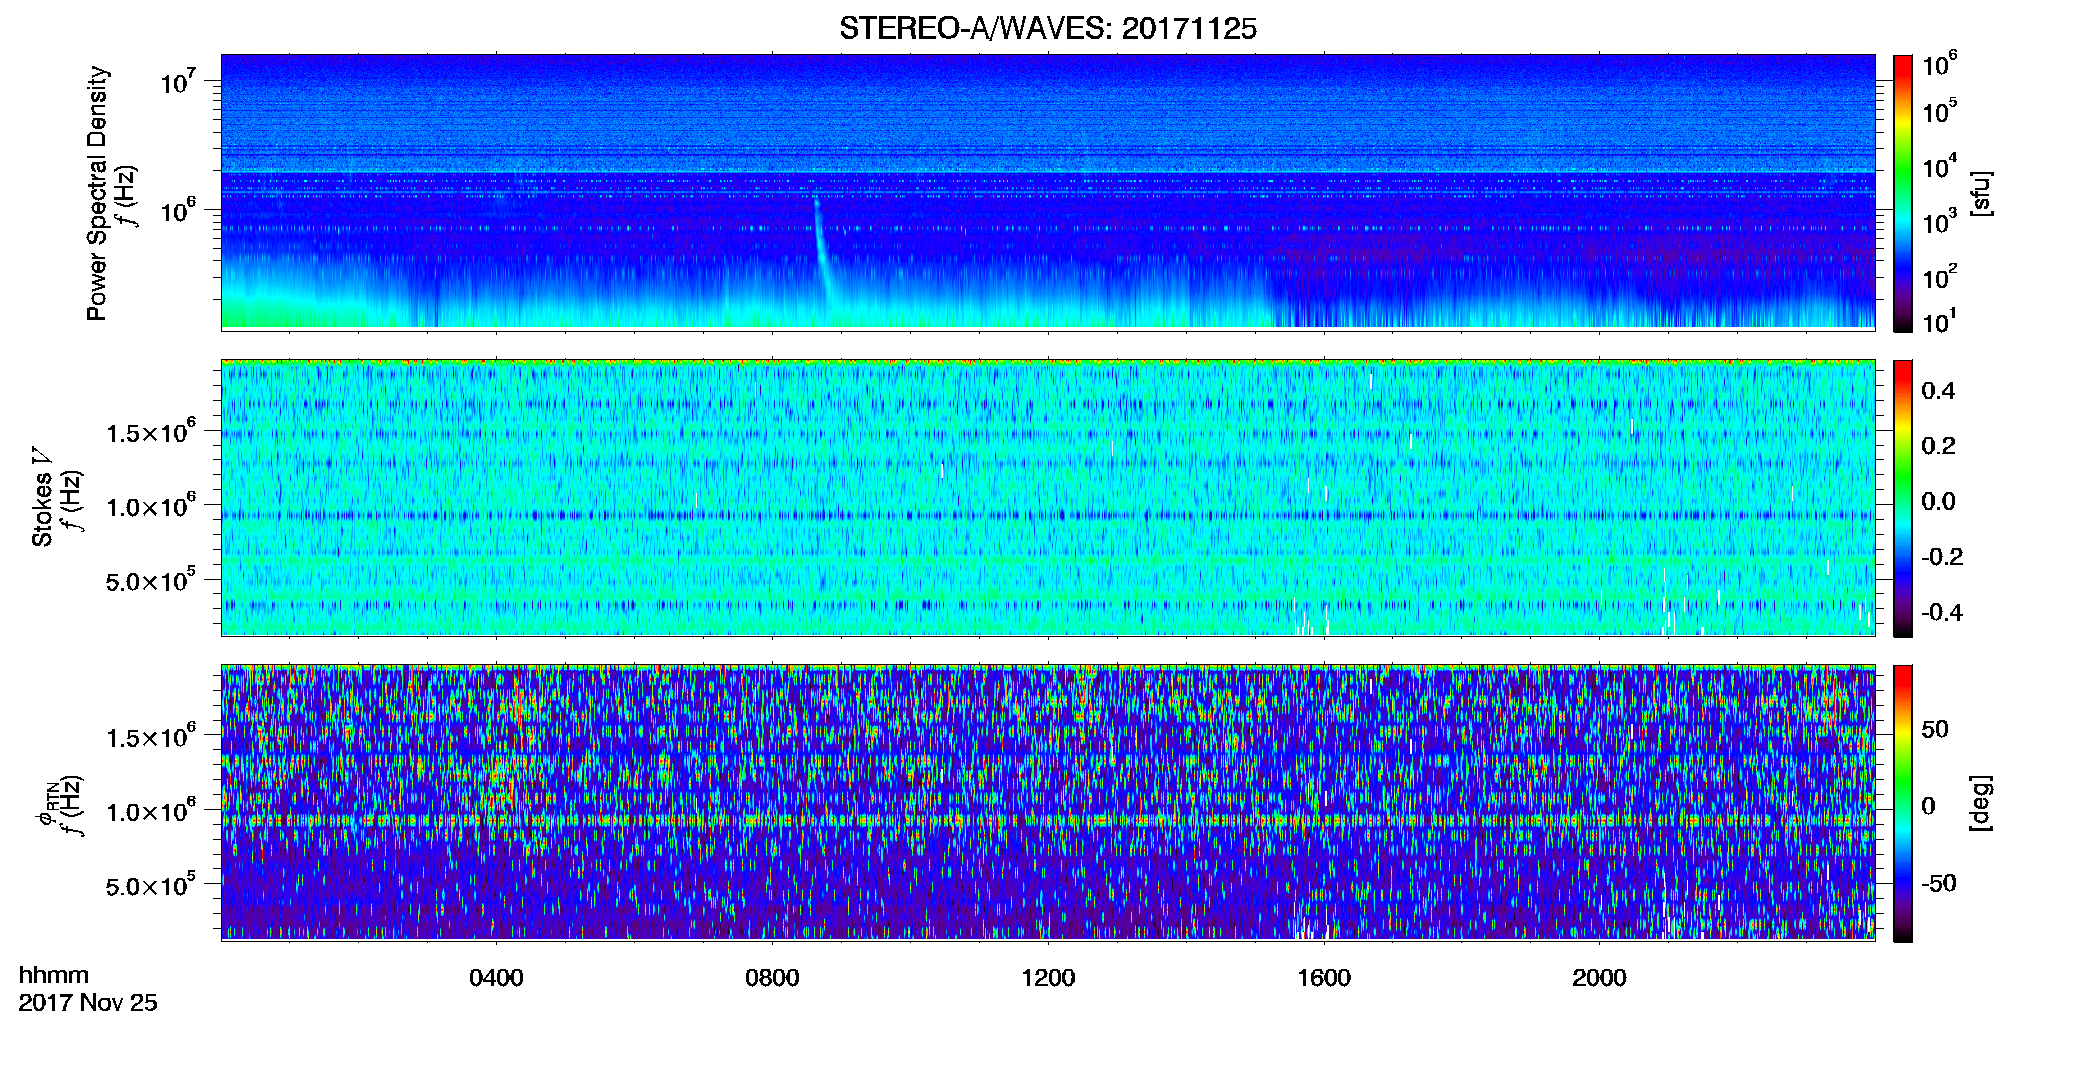The width and height of the screenshot is (2096, 1080).
Task: Click the 5.0×10^5 tick on the φ RTN axis
Action: click(151, 885)
